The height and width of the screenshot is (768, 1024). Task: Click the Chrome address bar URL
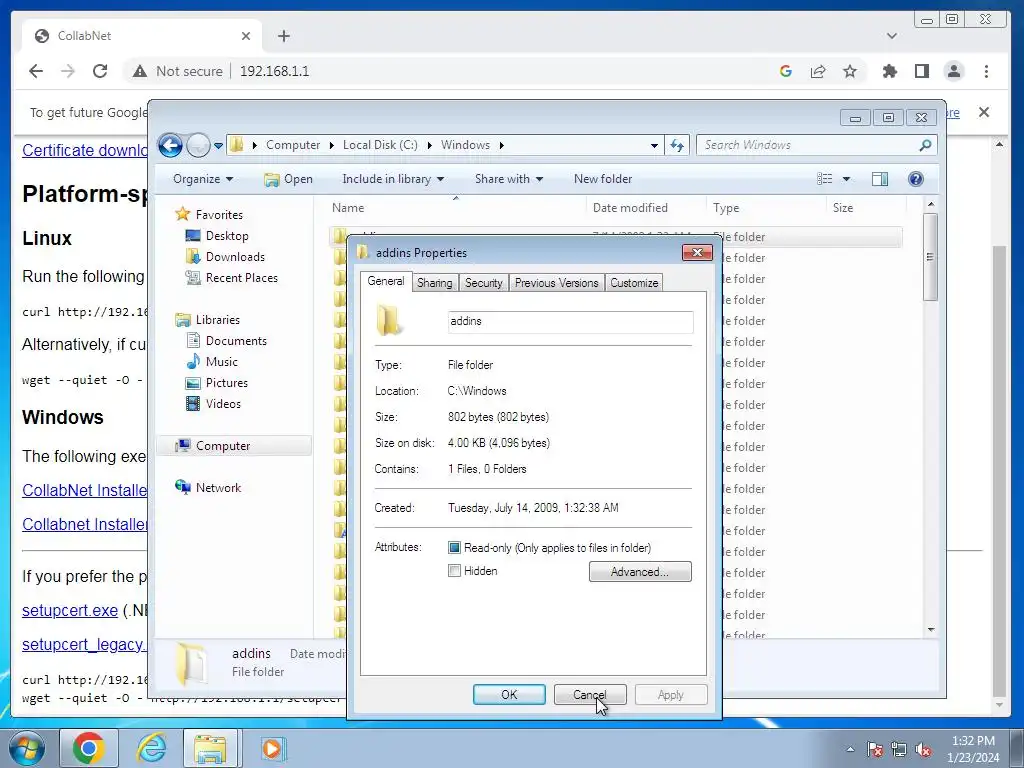coord(274,71)
